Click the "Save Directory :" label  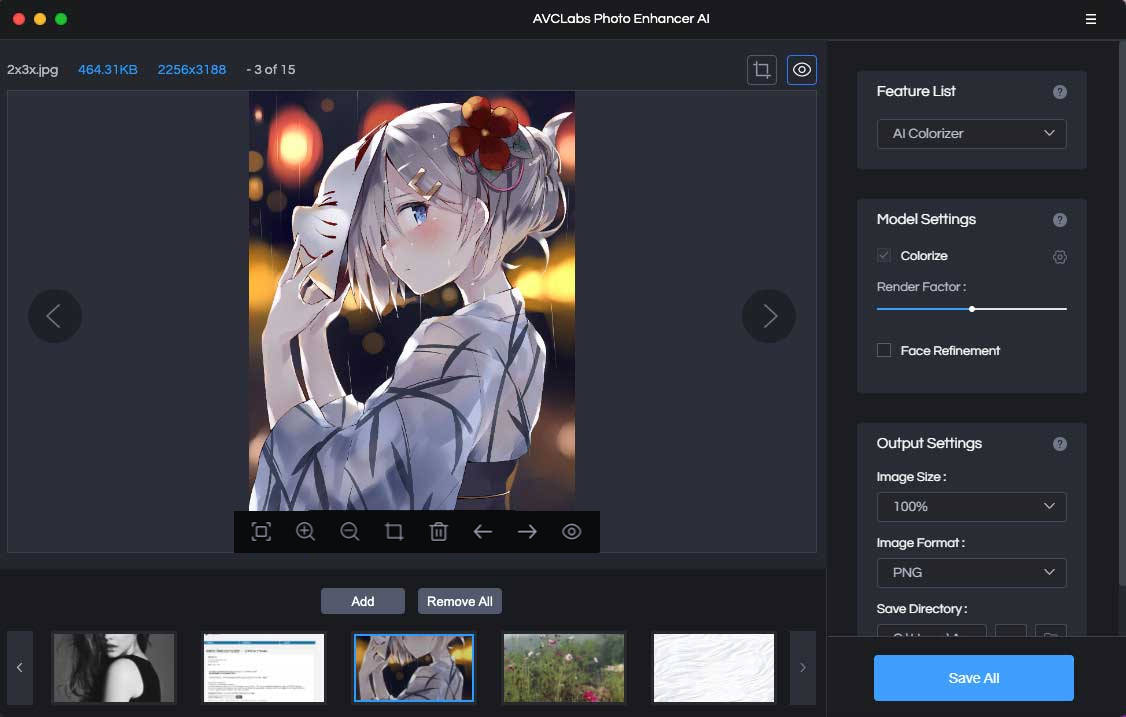coord(922,609)
